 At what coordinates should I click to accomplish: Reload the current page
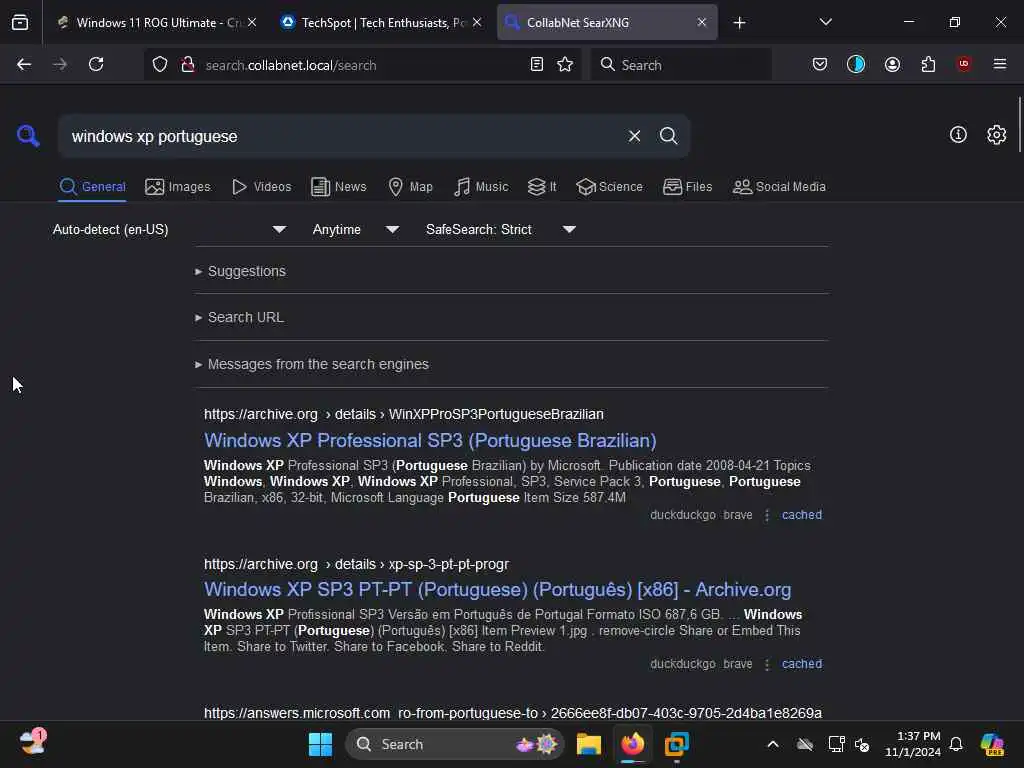tap(96, 64)
